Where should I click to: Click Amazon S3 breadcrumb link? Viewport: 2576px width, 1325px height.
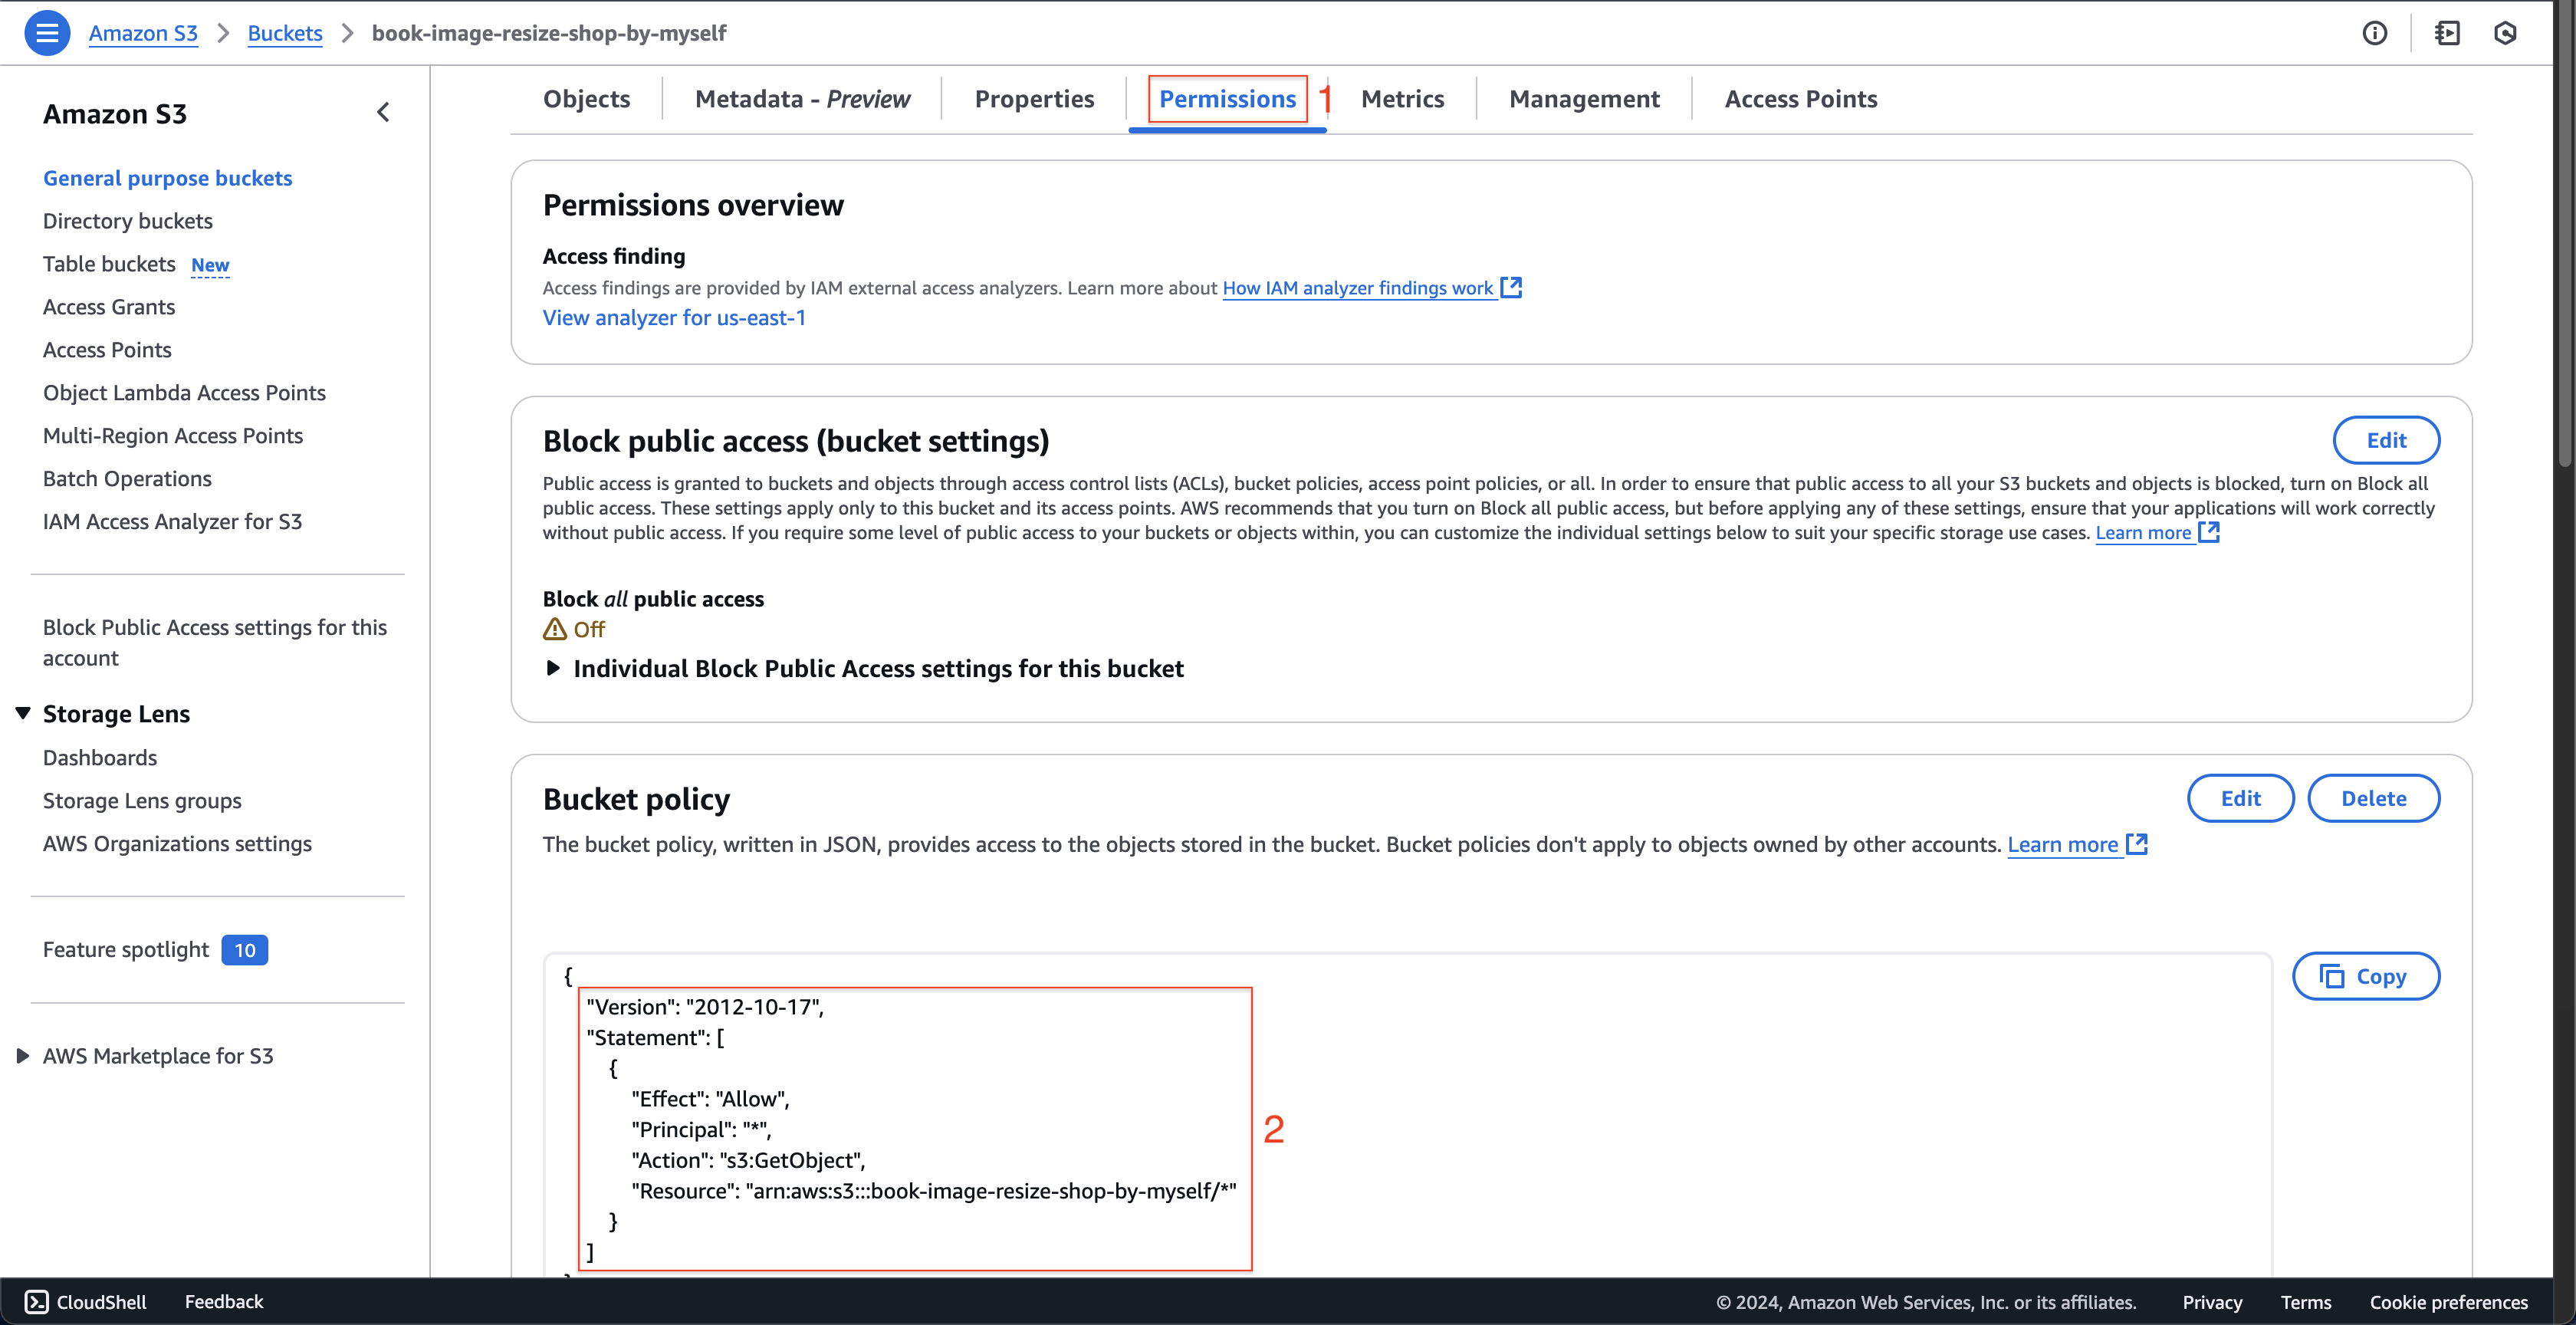coord(143,33)
